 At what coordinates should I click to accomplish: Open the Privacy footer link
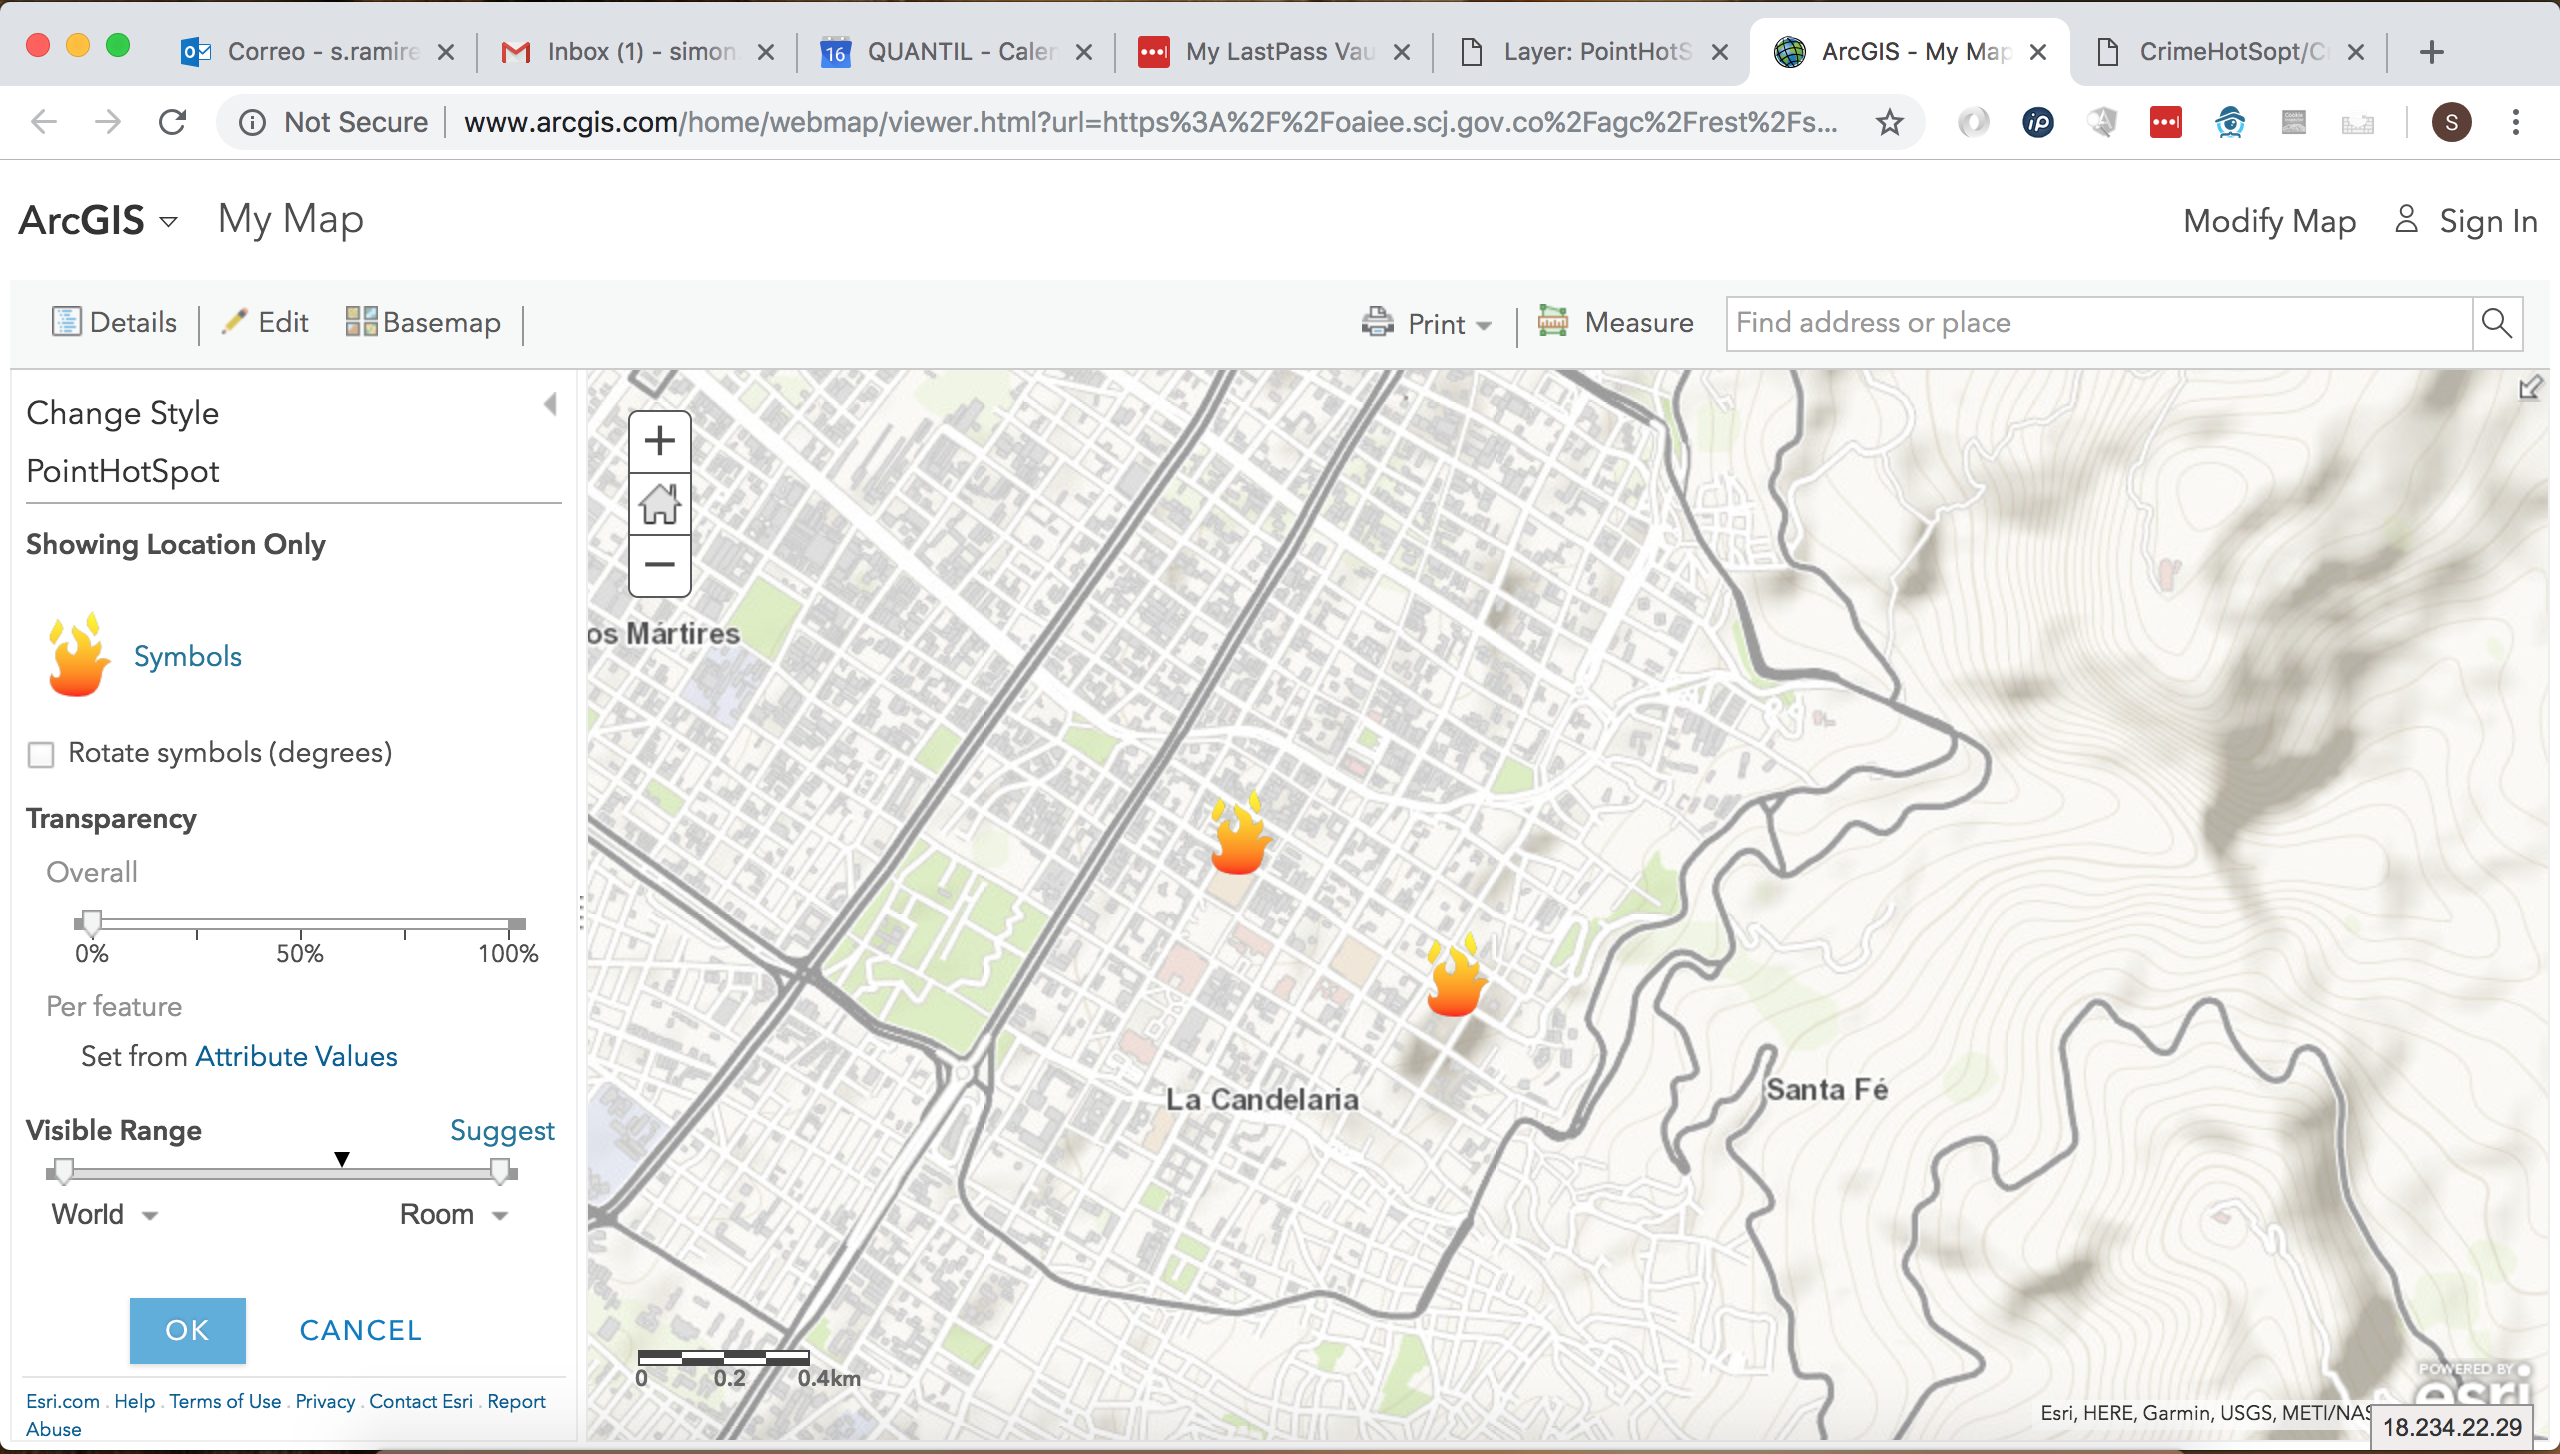coord(325,1401)
